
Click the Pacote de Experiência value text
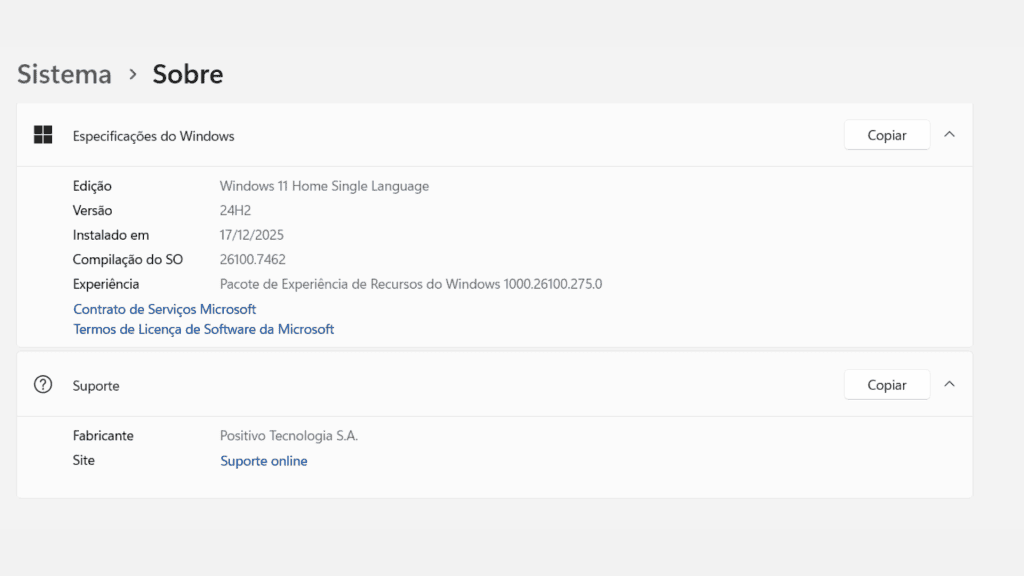coord(410,284)
